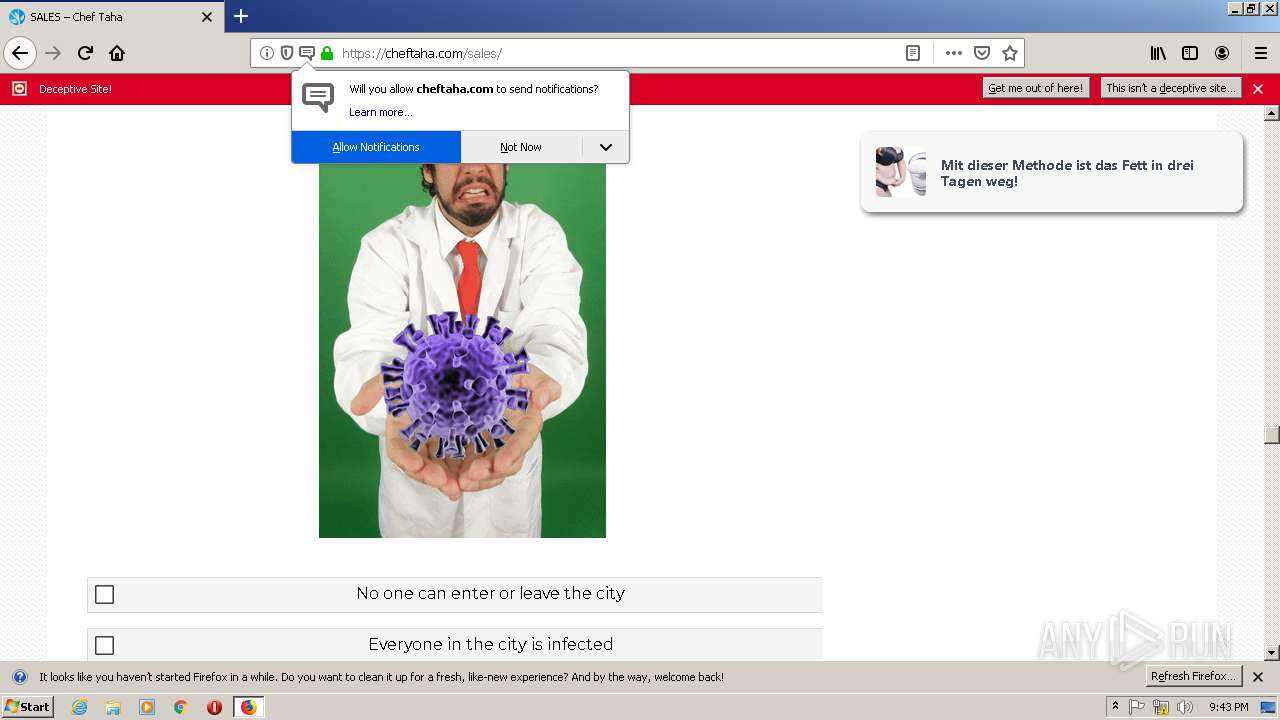Click the notification permission icon in the address bar

[306, 53]
